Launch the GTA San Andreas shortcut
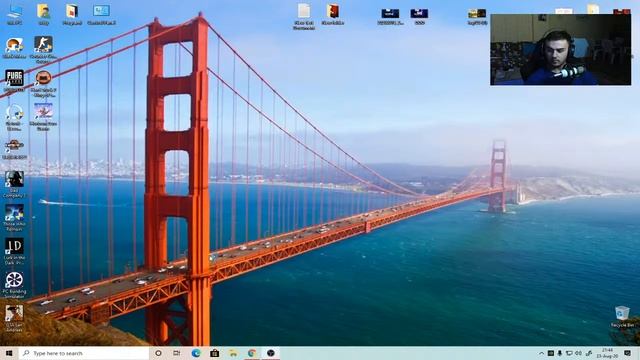Image resolution: width=640 pixels, height=360 pixels. (14, 318)
